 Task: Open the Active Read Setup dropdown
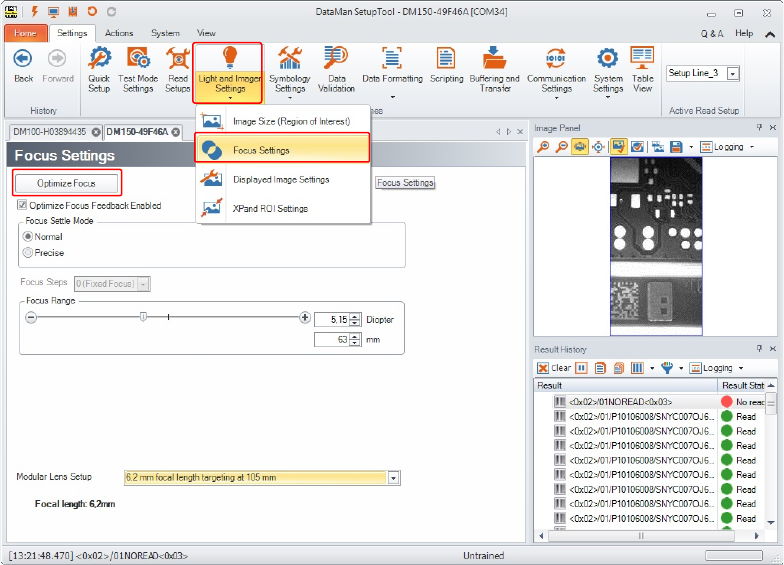point(732,74)
